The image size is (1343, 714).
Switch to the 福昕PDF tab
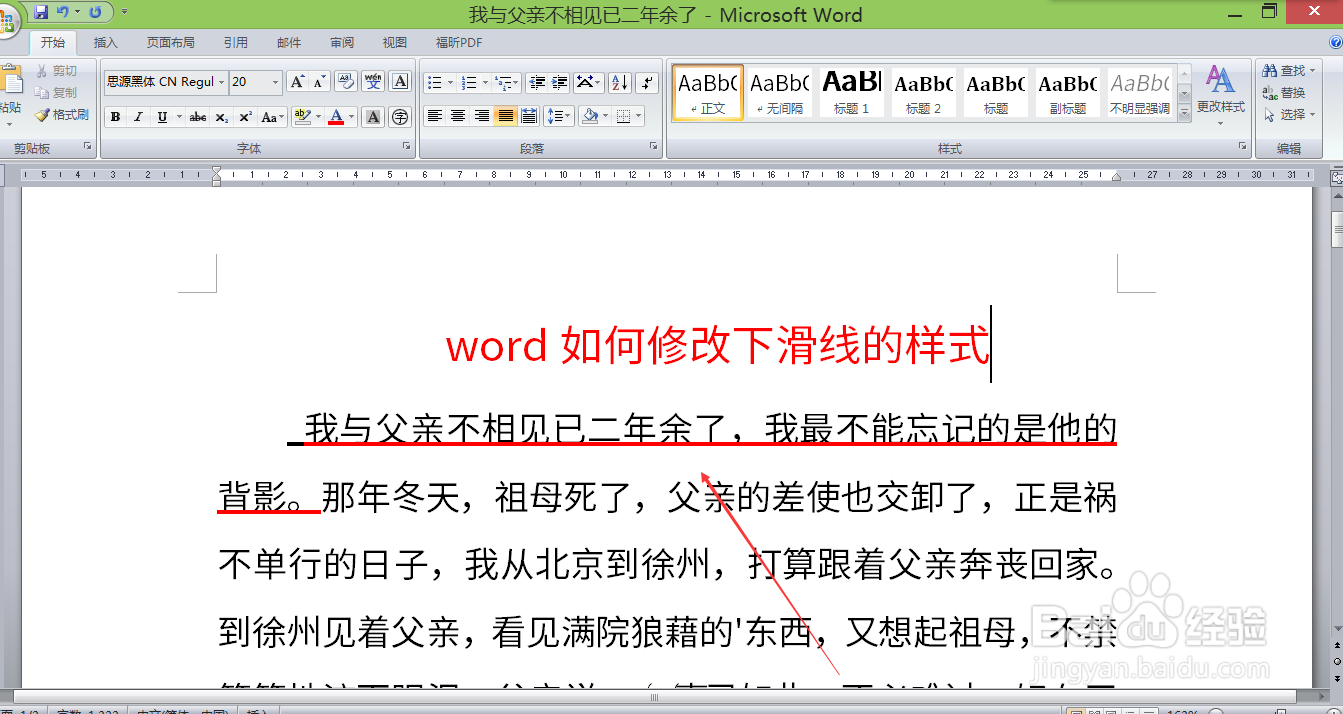(x=459, y=42)
